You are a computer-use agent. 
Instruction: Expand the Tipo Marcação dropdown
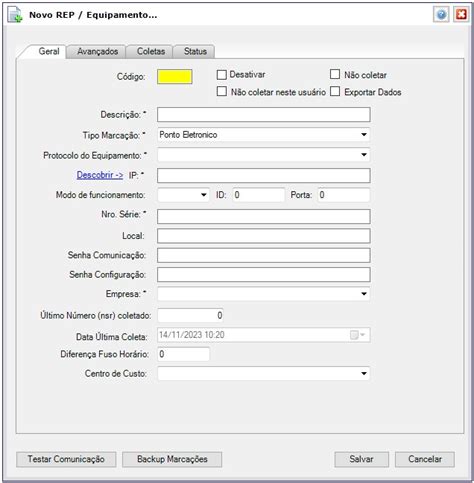click(364, 135)
